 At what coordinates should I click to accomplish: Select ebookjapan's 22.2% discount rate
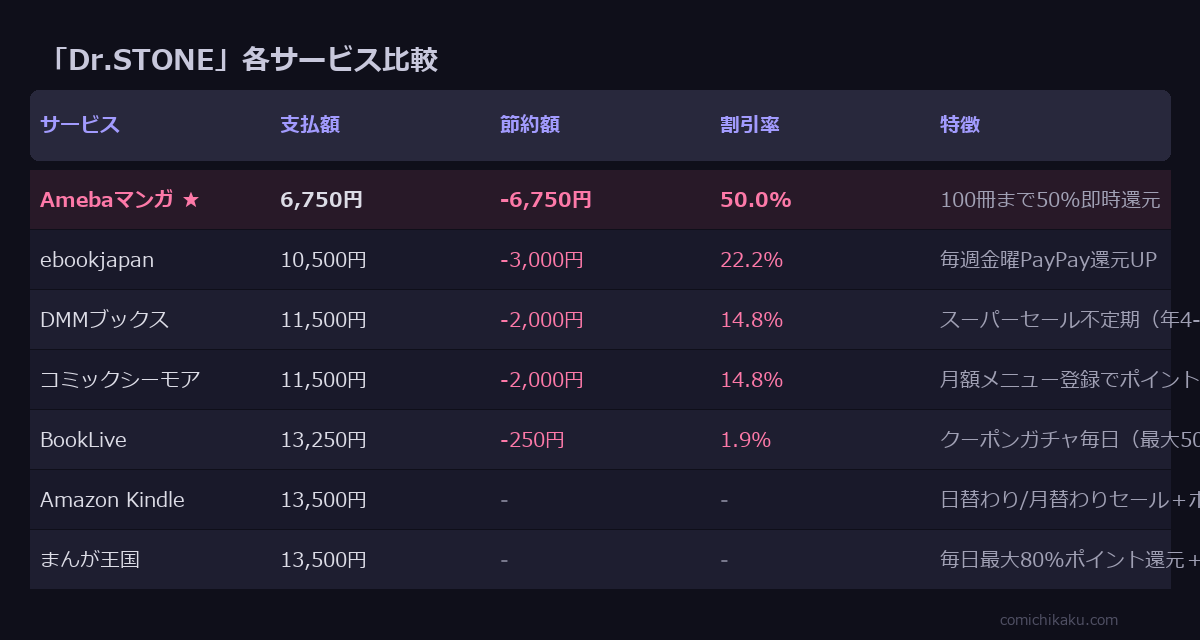751,260
